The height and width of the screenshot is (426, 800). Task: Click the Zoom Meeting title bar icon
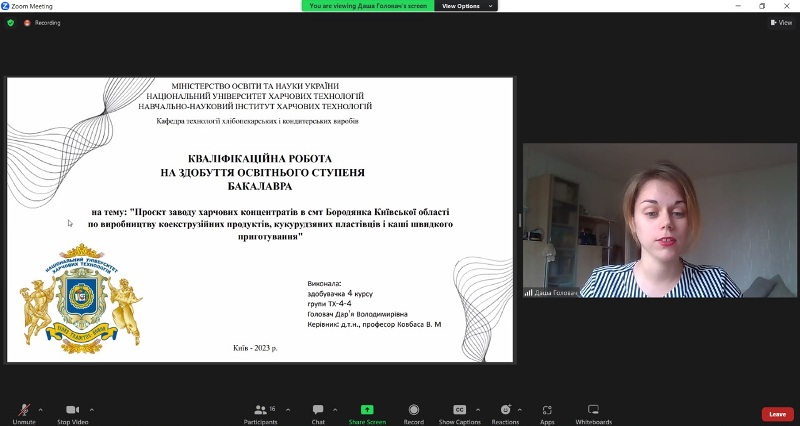[x=5, y=6]
